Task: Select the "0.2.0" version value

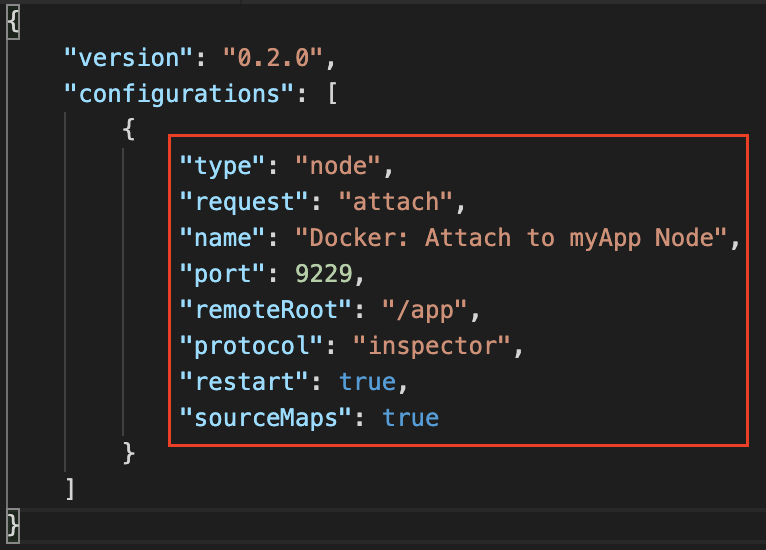Action: pos(273,58)
